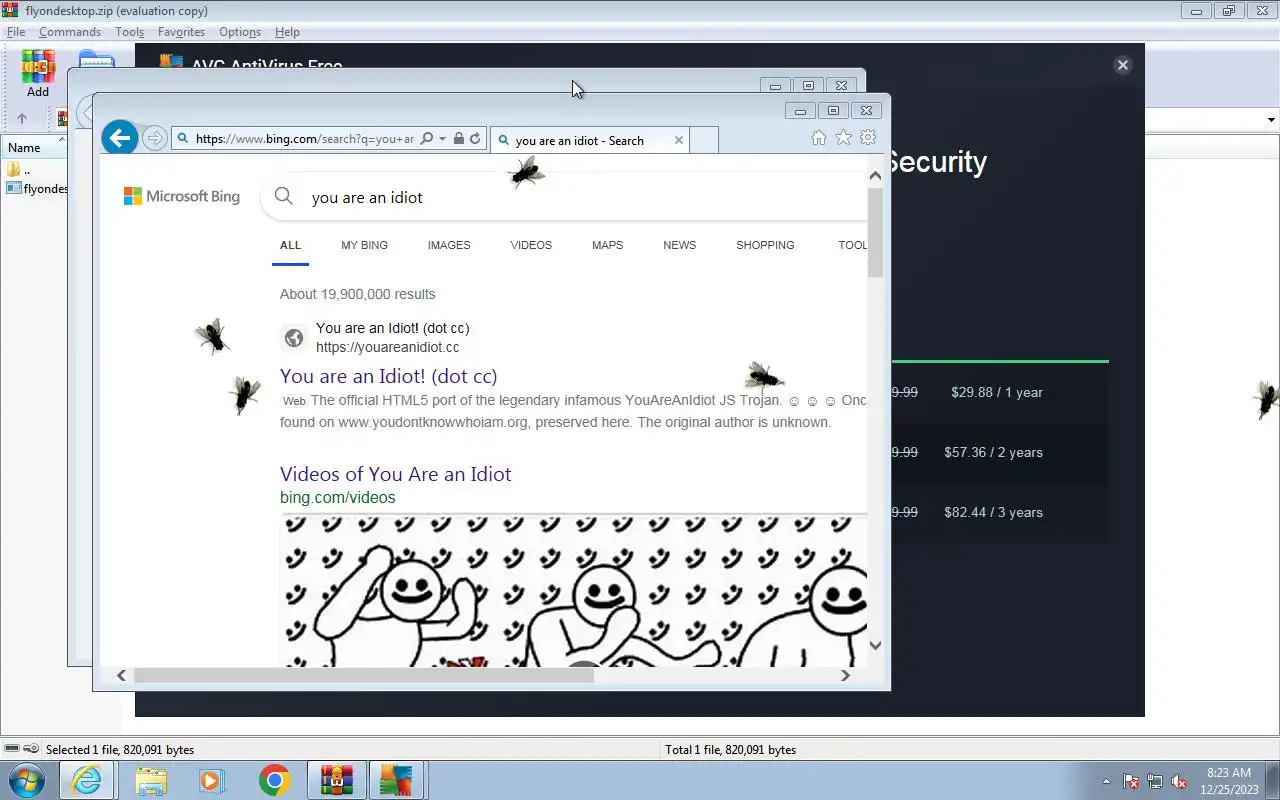Viewport: 1280px width, 800px height.
Task: Open the WinRAR Favorites menu
Action: (x=181, y=32)
